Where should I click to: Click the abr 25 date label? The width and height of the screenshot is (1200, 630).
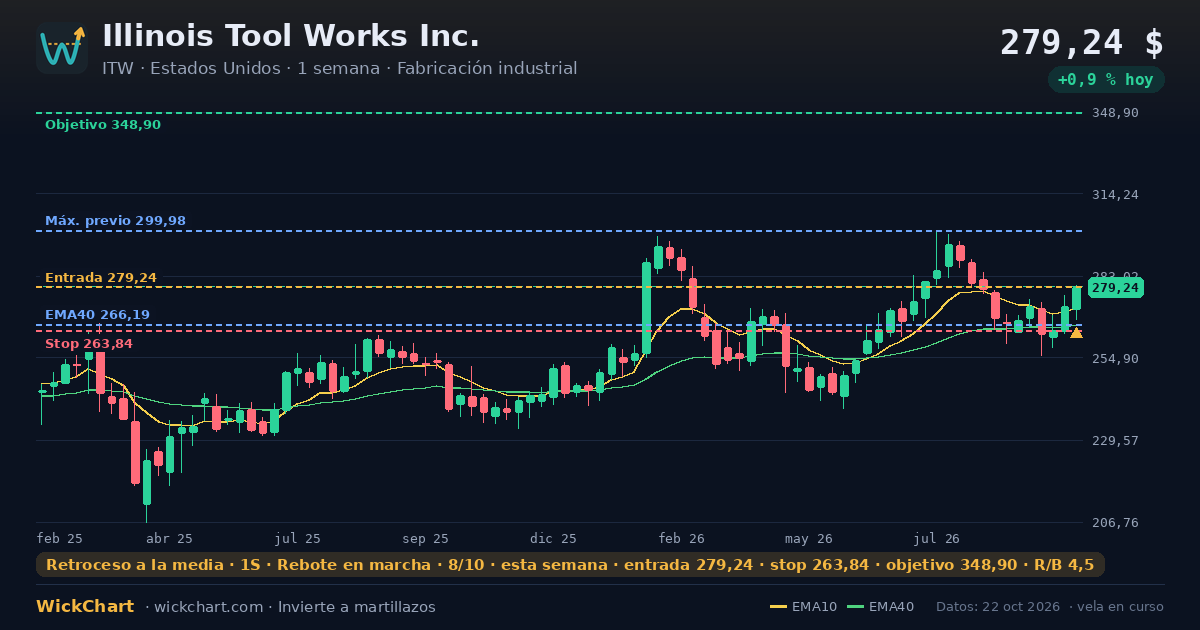[169, 539]
